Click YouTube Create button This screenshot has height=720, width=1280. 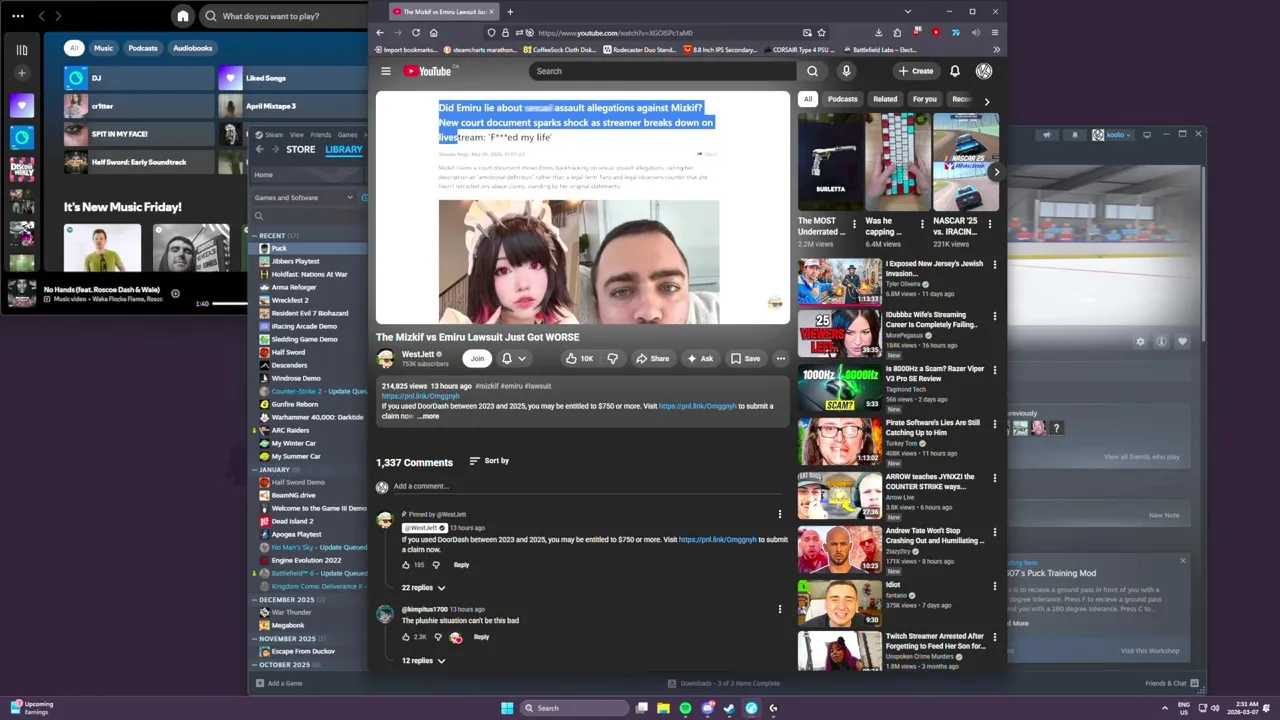pyautogui.click(x=916, y=71)
